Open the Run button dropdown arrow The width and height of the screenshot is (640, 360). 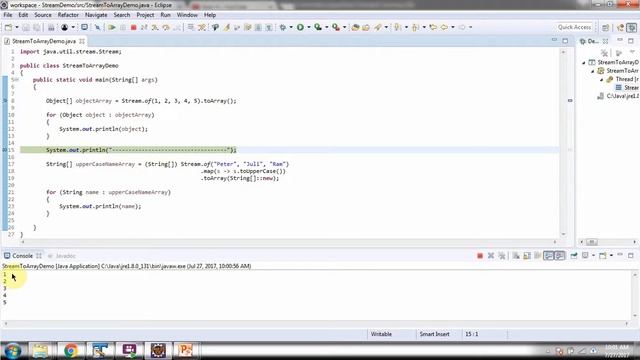(x=309, y=27)
